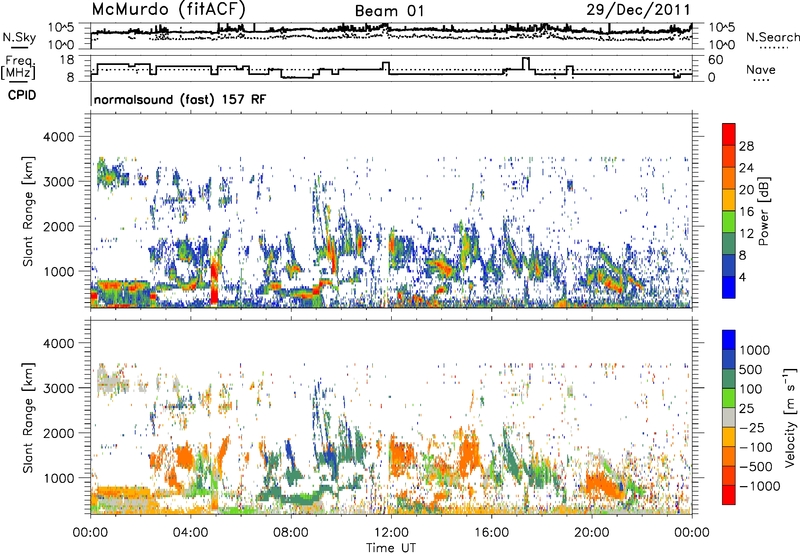The image size is (800, 554).
Task: Click the "Power [dB]" color bar title
Action: [x=763, y=211]
